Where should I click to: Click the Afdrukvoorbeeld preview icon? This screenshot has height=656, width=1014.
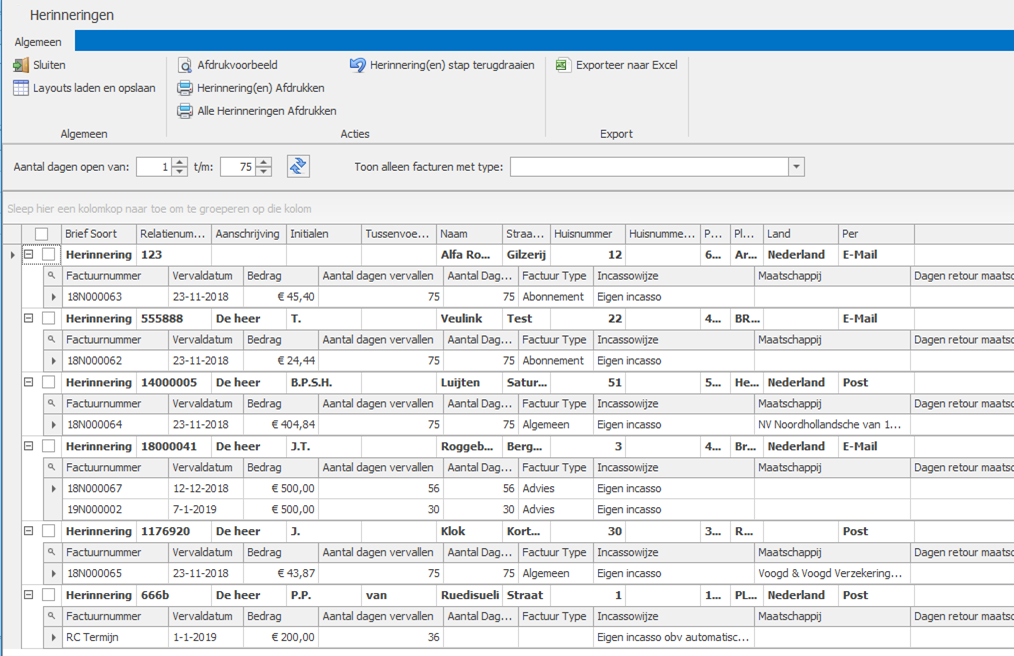185,65
